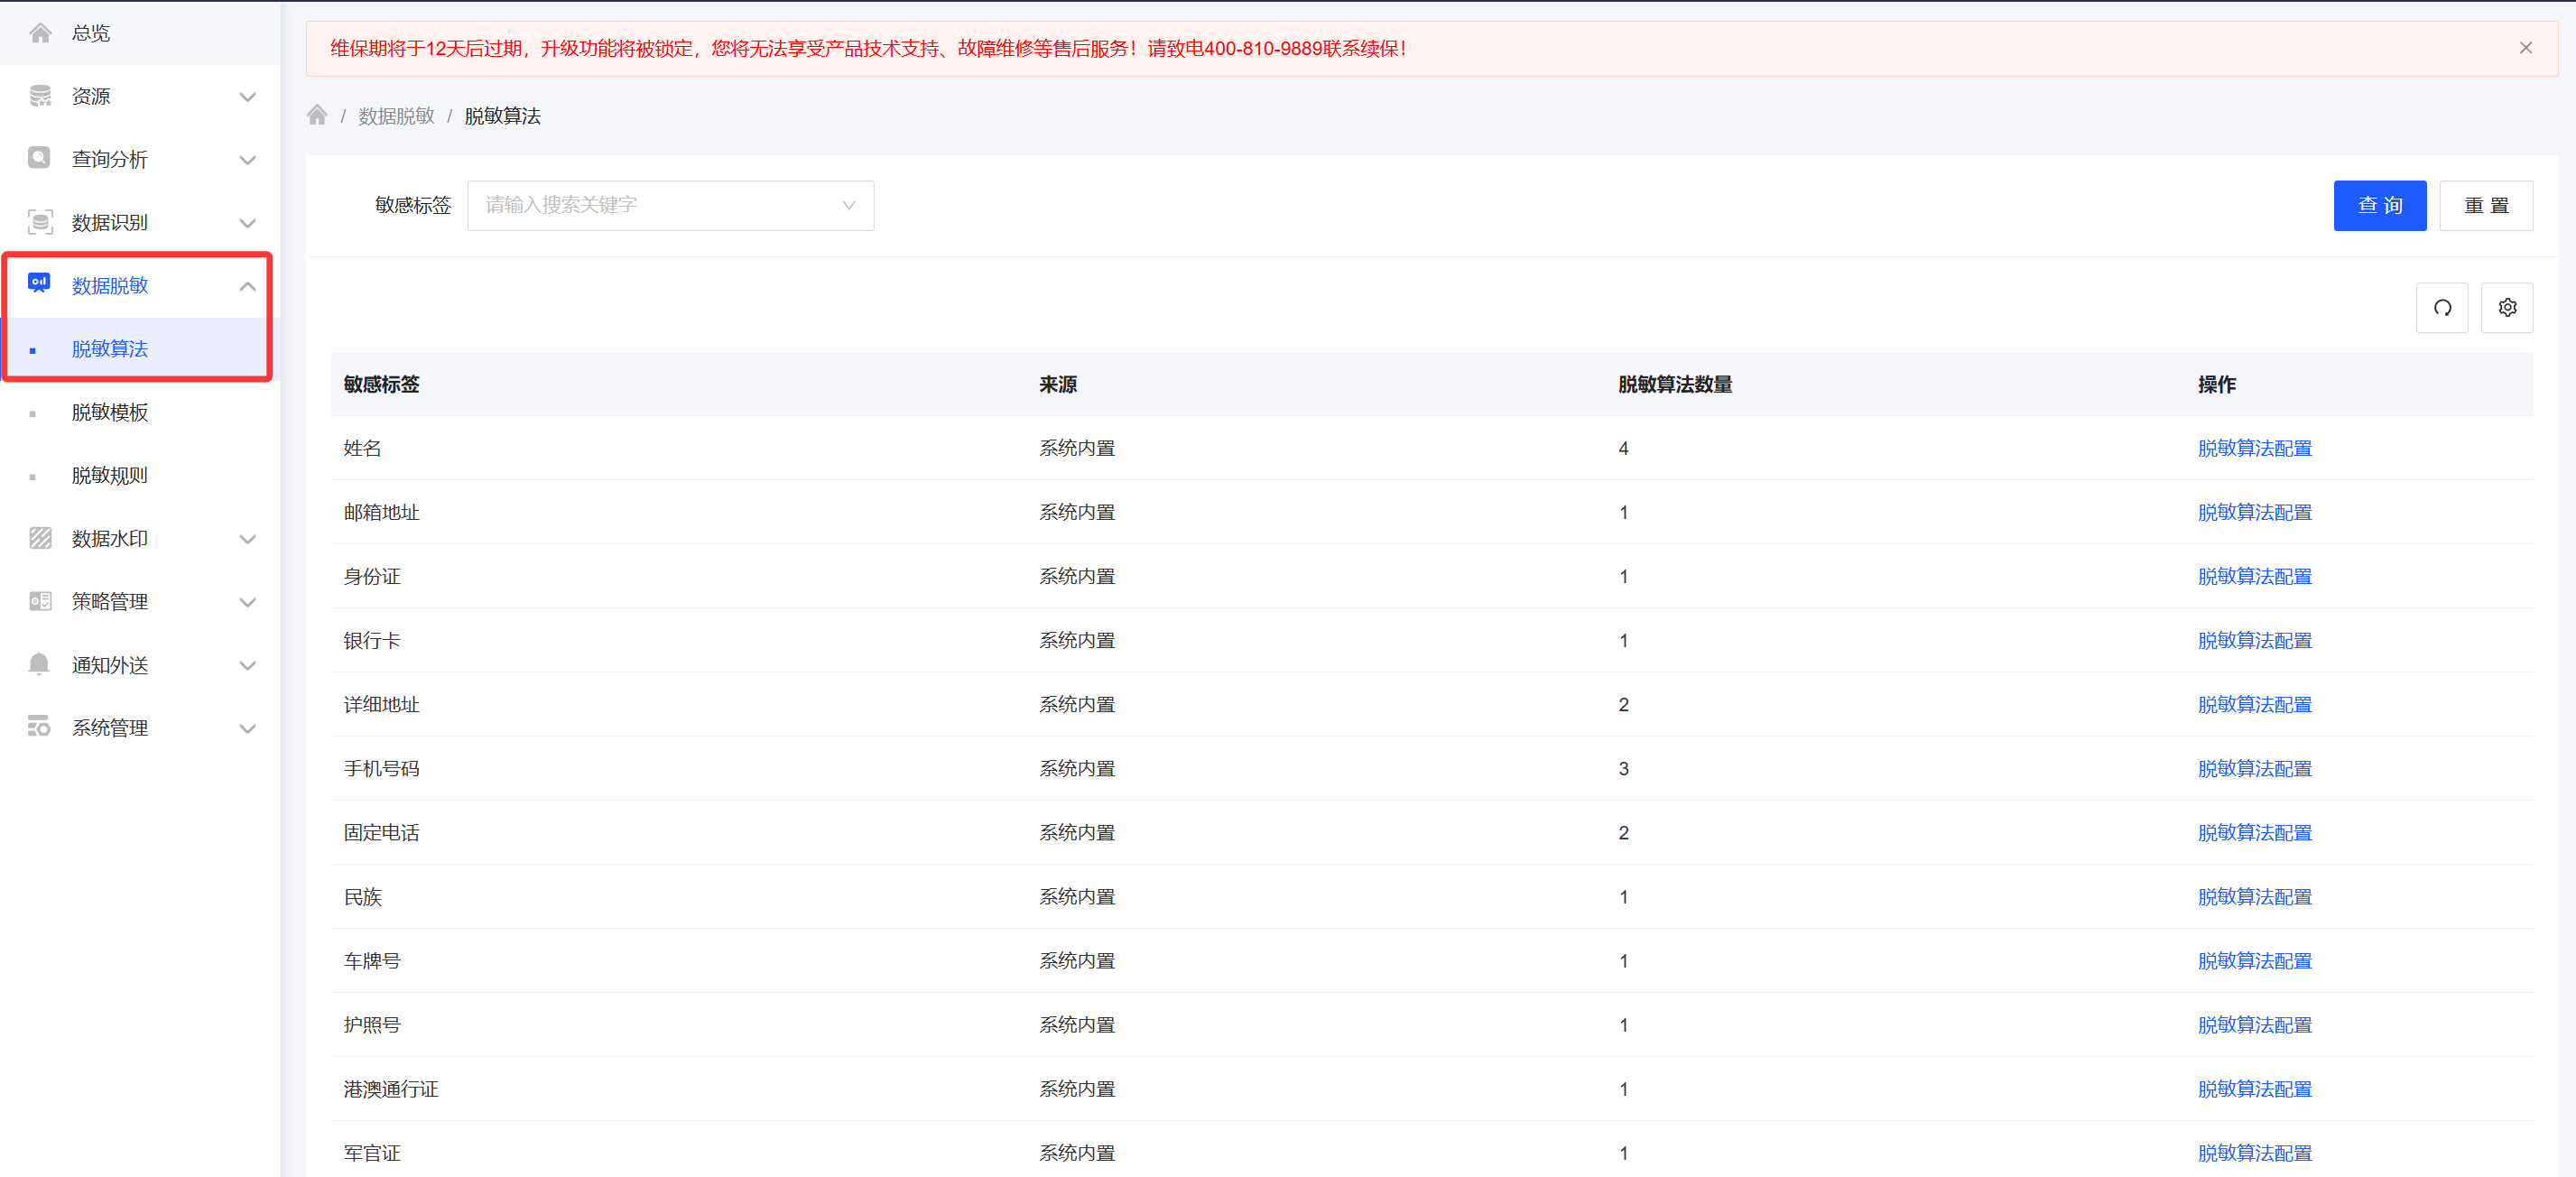Expand the 系统管理 menu chevron
The image size is (2576, 1177).
click(x=247, y=728)
